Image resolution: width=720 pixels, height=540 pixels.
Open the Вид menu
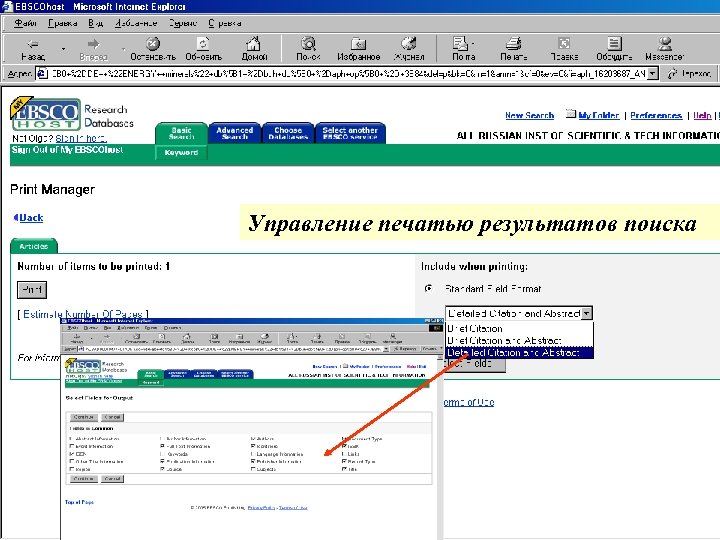pyautogui.click(x=96, y=23)
